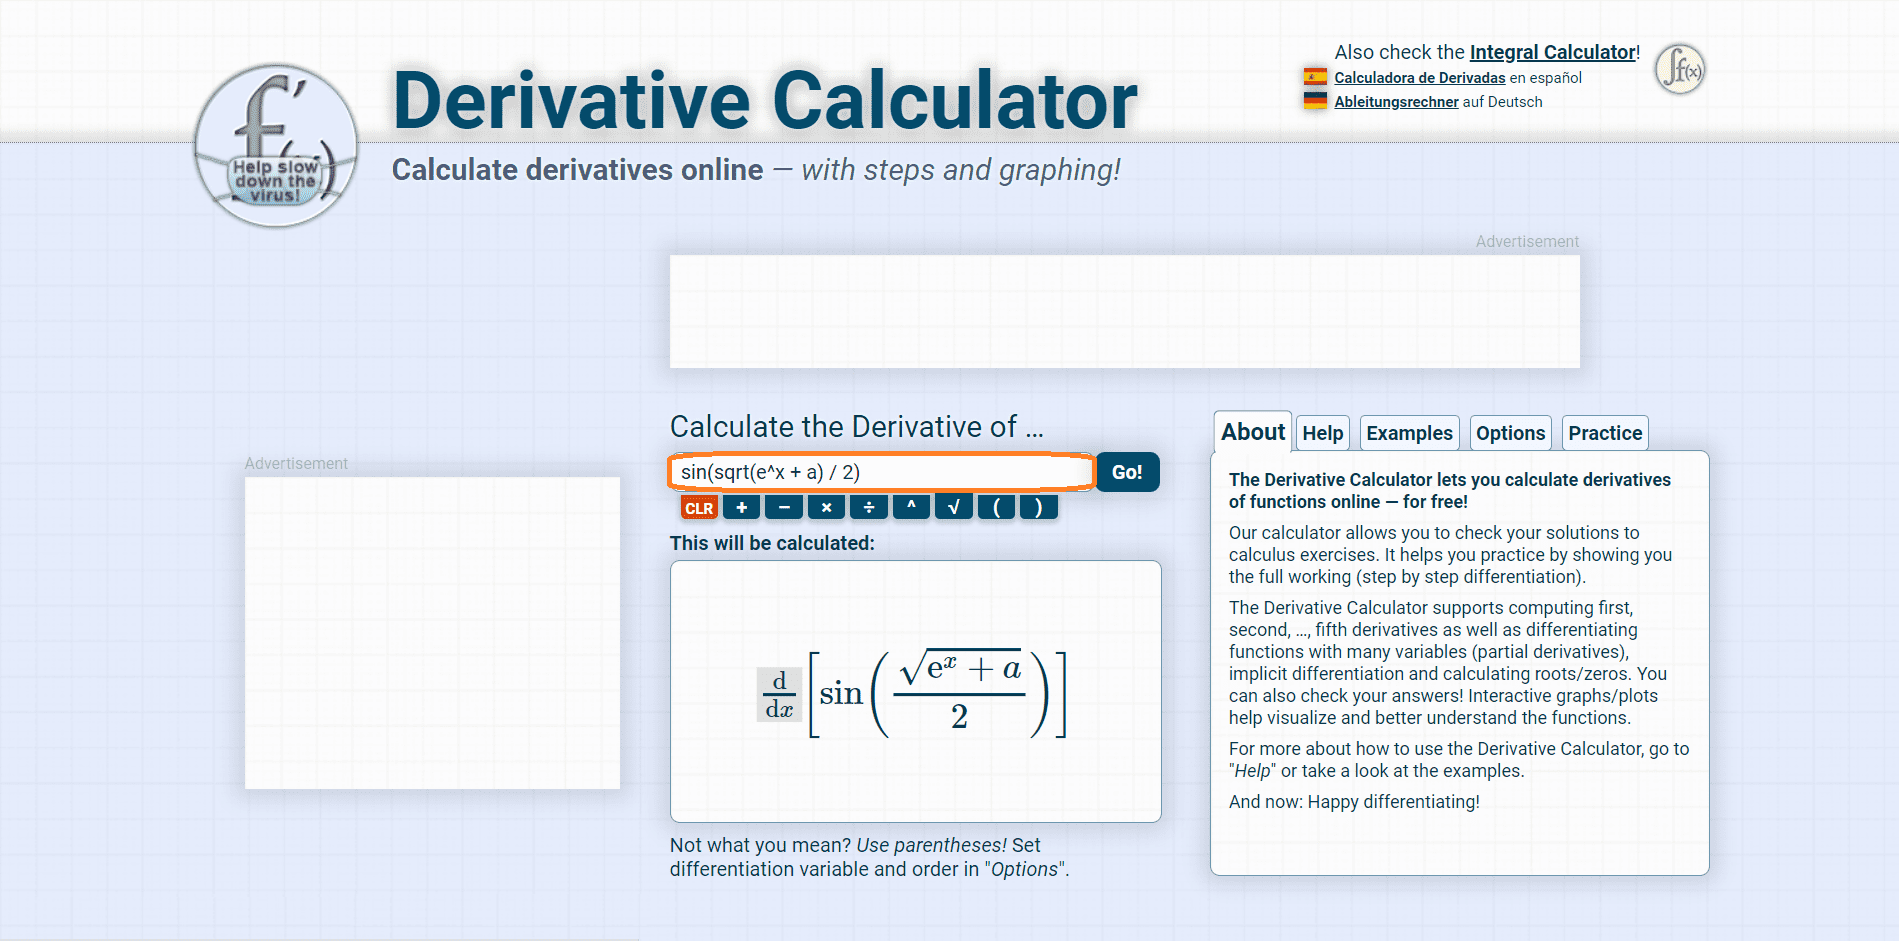Screen dimensions: 1899x941
Task: Insert a minus sign operator
Action: [784, 508]
